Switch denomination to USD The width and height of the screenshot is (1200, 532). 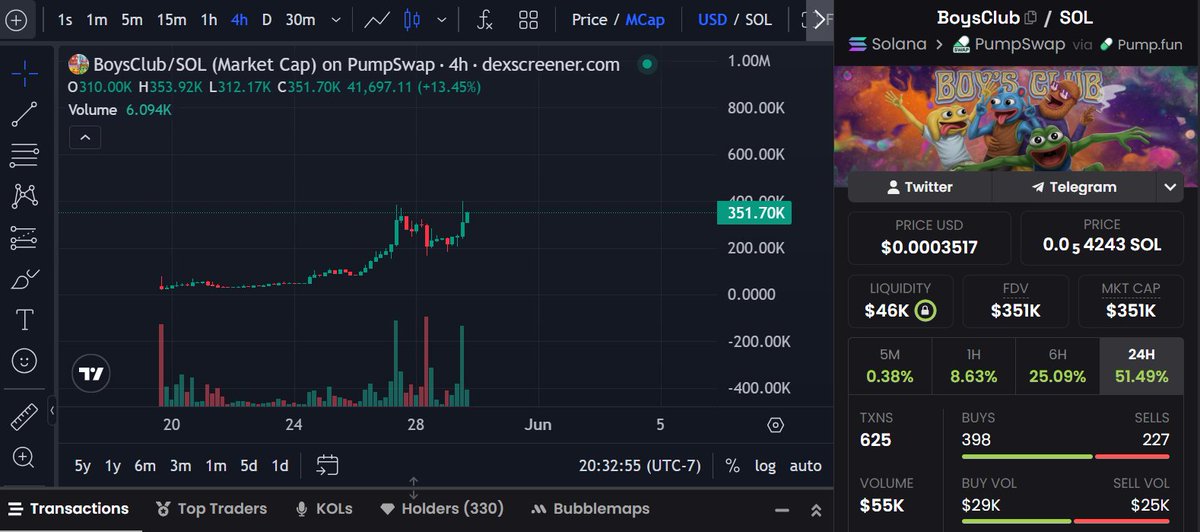point(712,19)
